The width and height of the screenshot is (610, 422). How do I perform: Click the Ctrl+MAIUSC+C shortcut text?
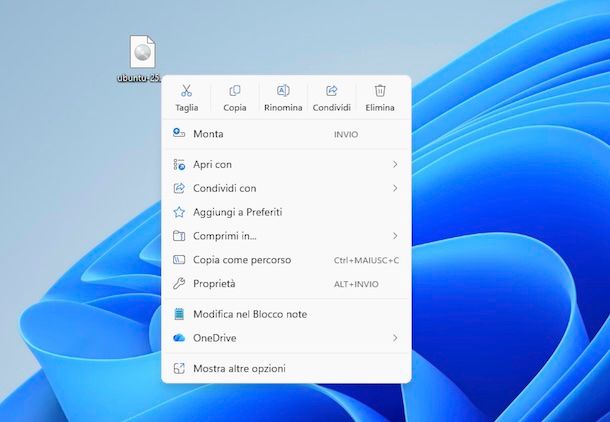click(x=366, y=260)
